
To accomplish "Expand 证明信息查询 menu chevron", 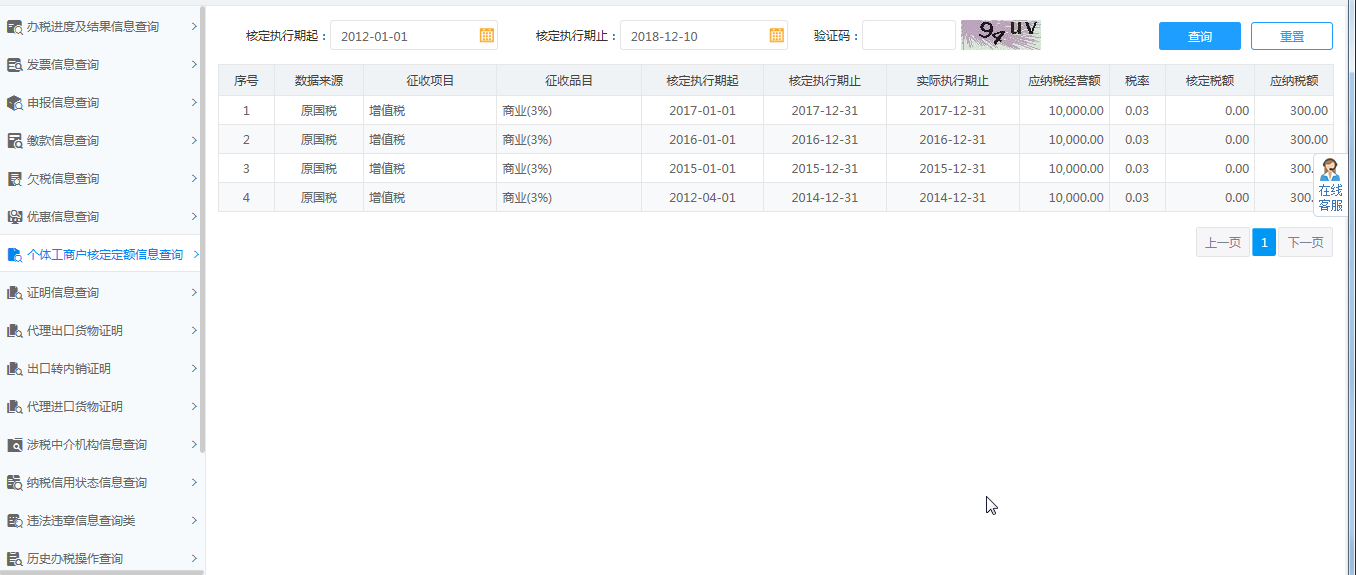I will pos(194,293).
